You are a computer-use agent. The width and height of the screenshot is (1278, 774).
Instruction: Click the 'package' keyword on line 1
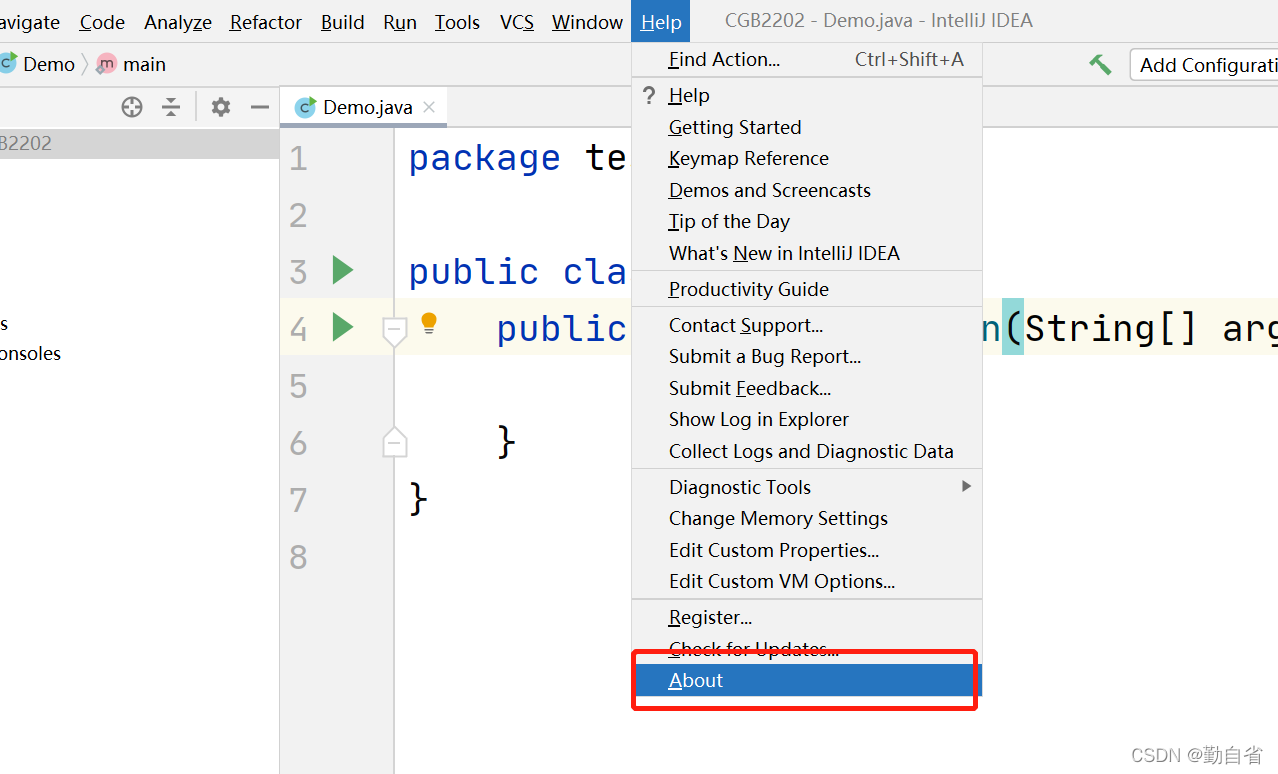click(485, 158)
